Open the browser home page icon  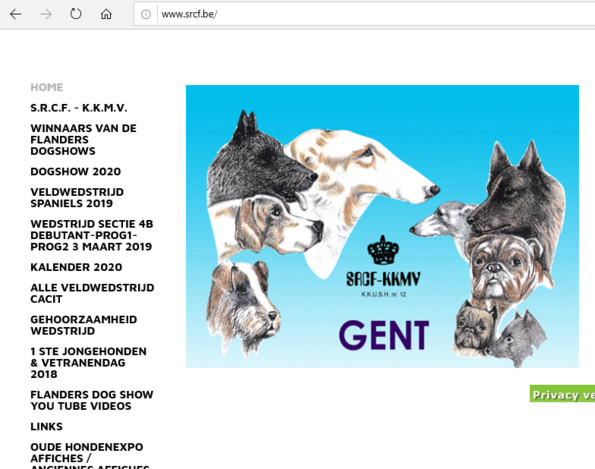(x=106, y=14)
